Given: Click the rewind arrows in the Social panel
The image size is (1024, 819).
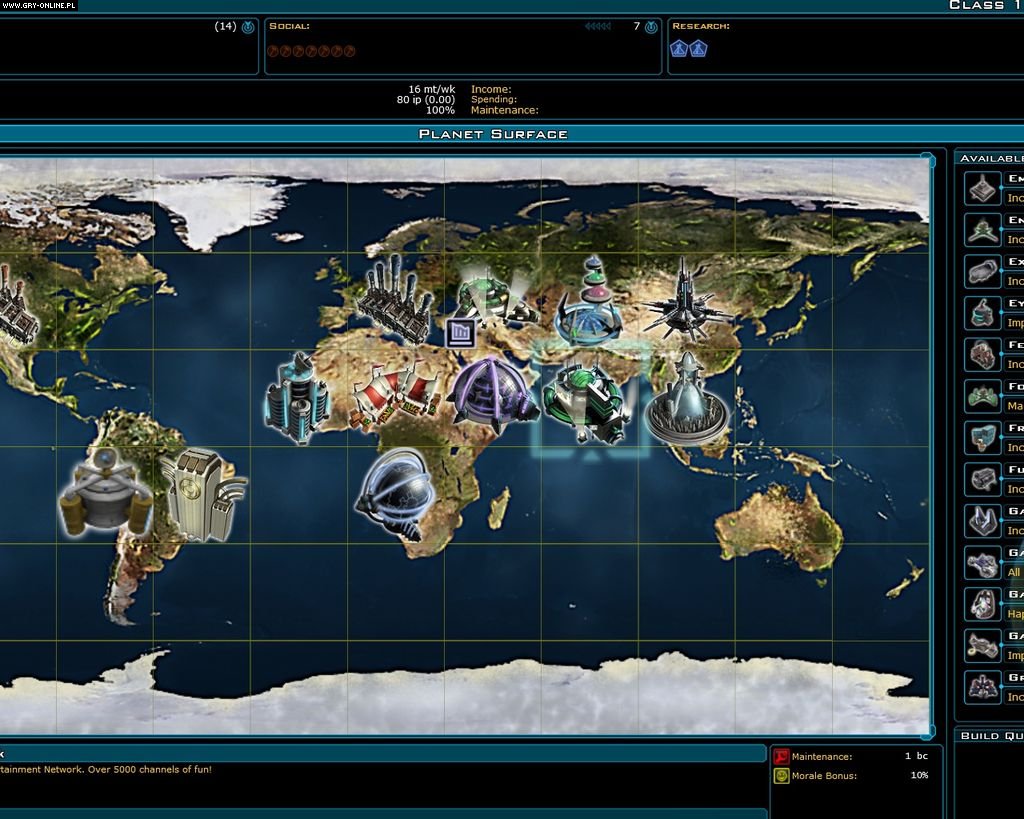Looking at the screenshot, I should pyautogui.click(x=597, y=26).
